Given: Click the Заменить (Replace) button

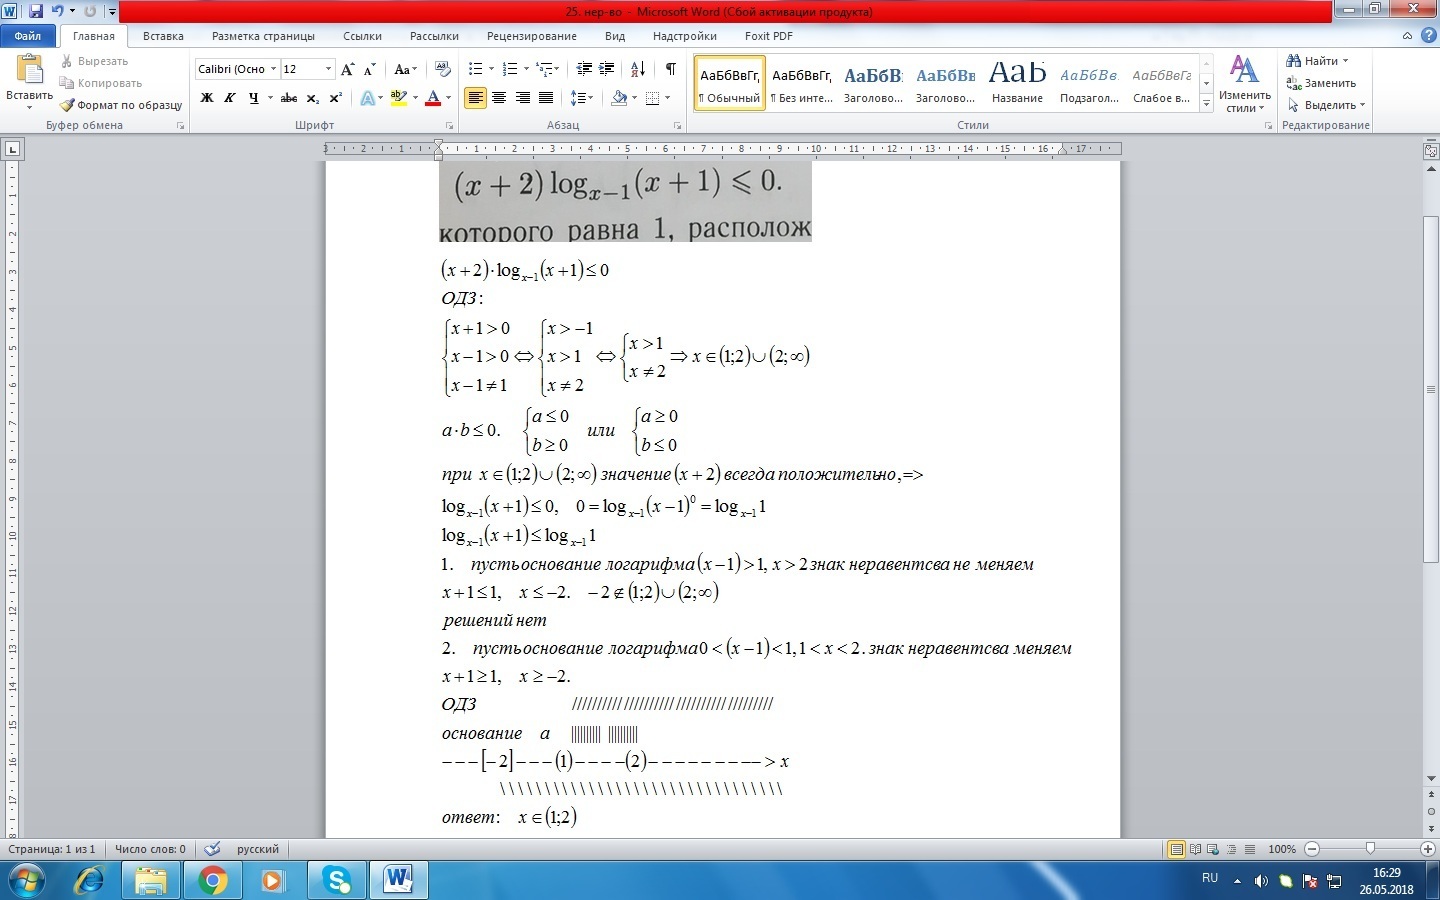Looking at the screenshot, I should (x=1321, y=83).
